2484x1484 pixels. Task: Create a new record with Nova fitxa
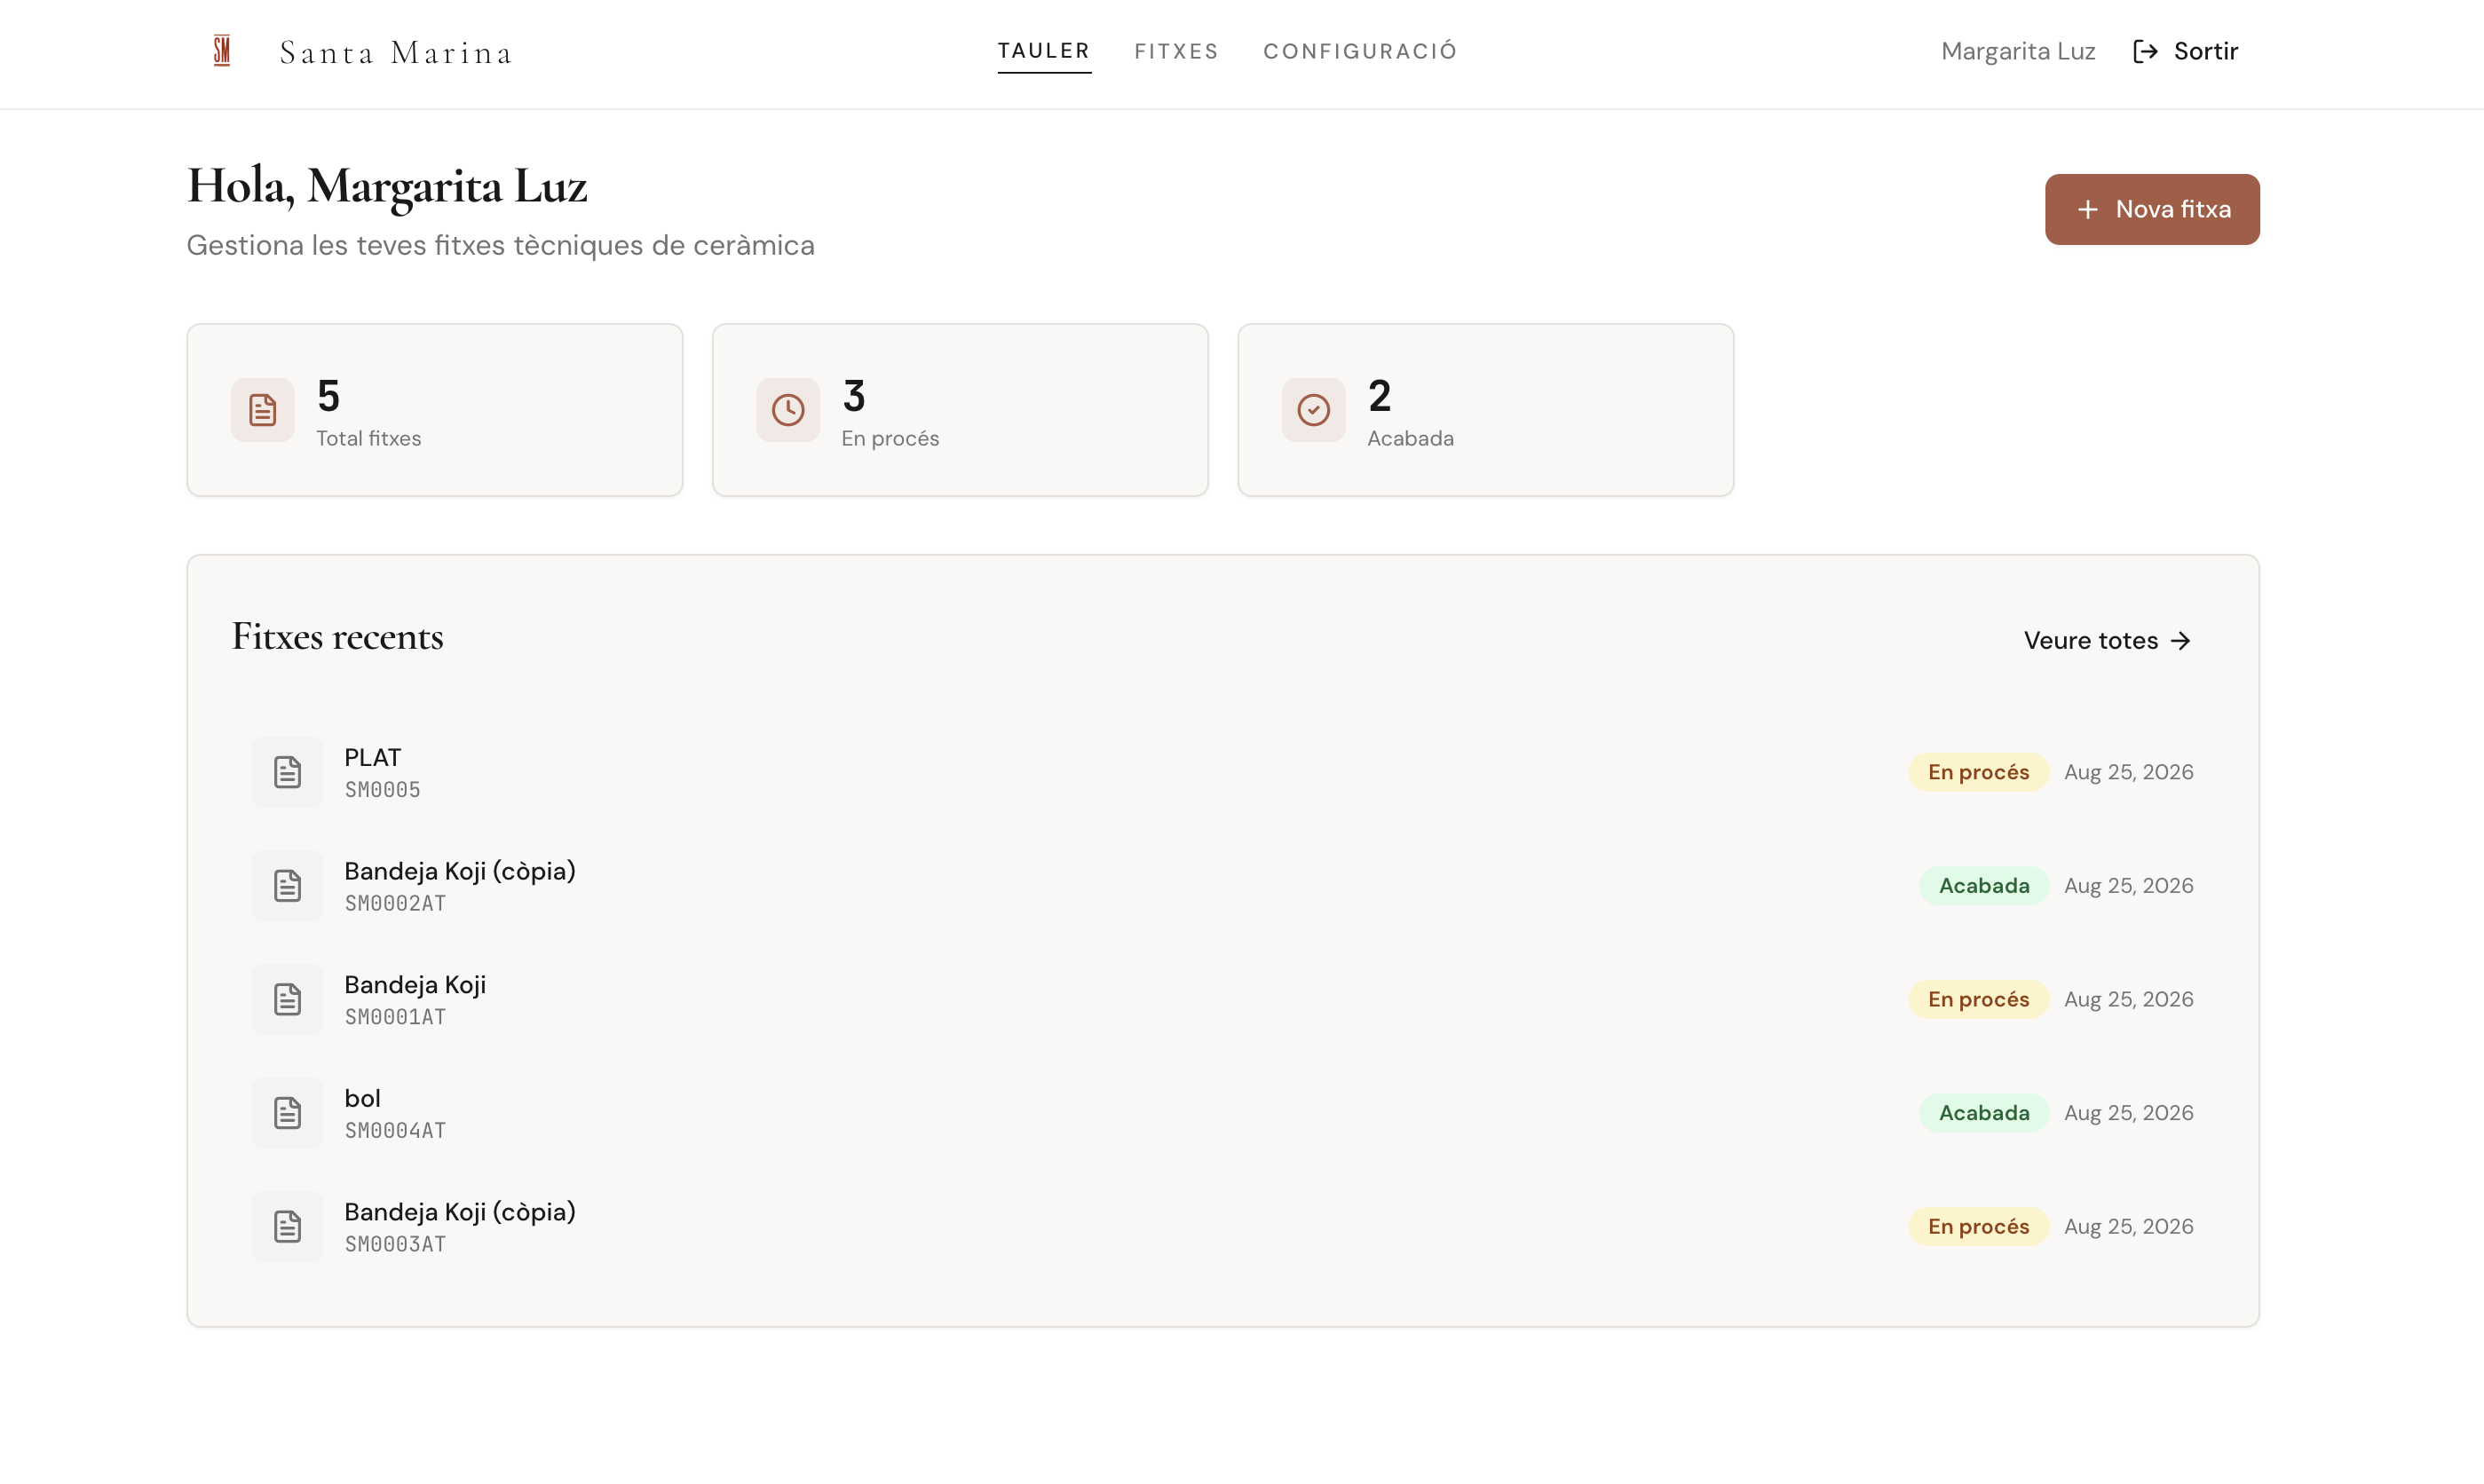point(2152,209)
